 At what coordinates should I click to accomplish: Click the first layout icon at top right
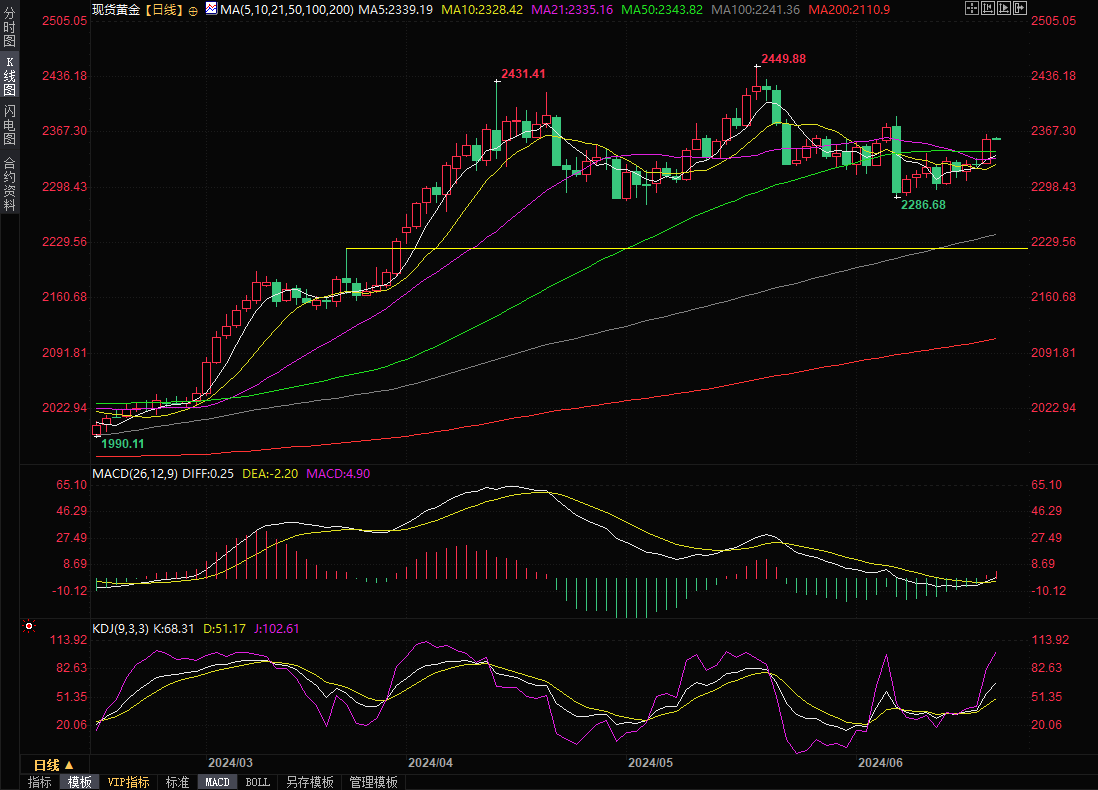point(972,8)
